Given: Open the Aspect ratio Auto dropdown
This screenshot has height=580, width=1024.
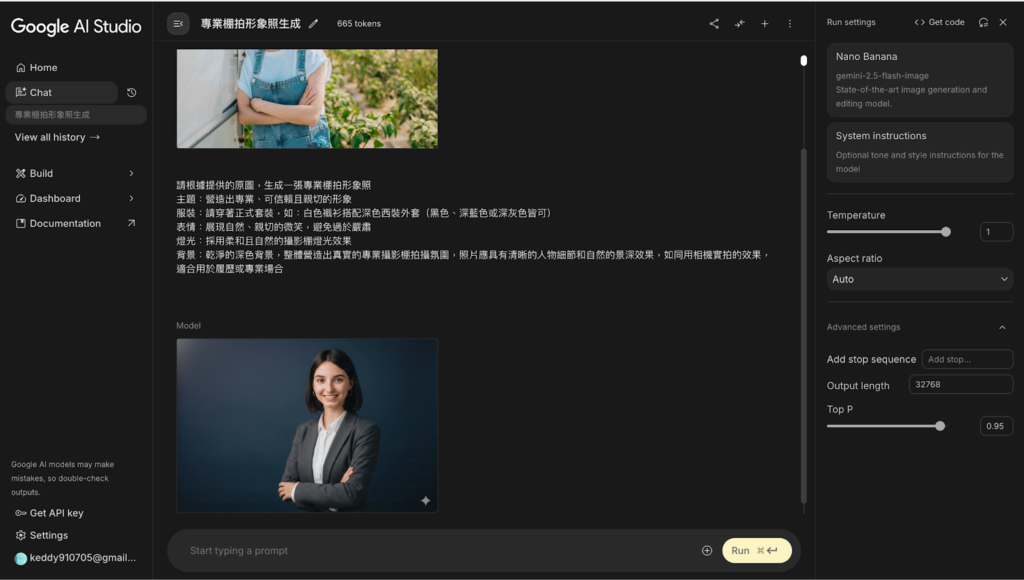Looking at the screenshot, I should coord(919,279).
